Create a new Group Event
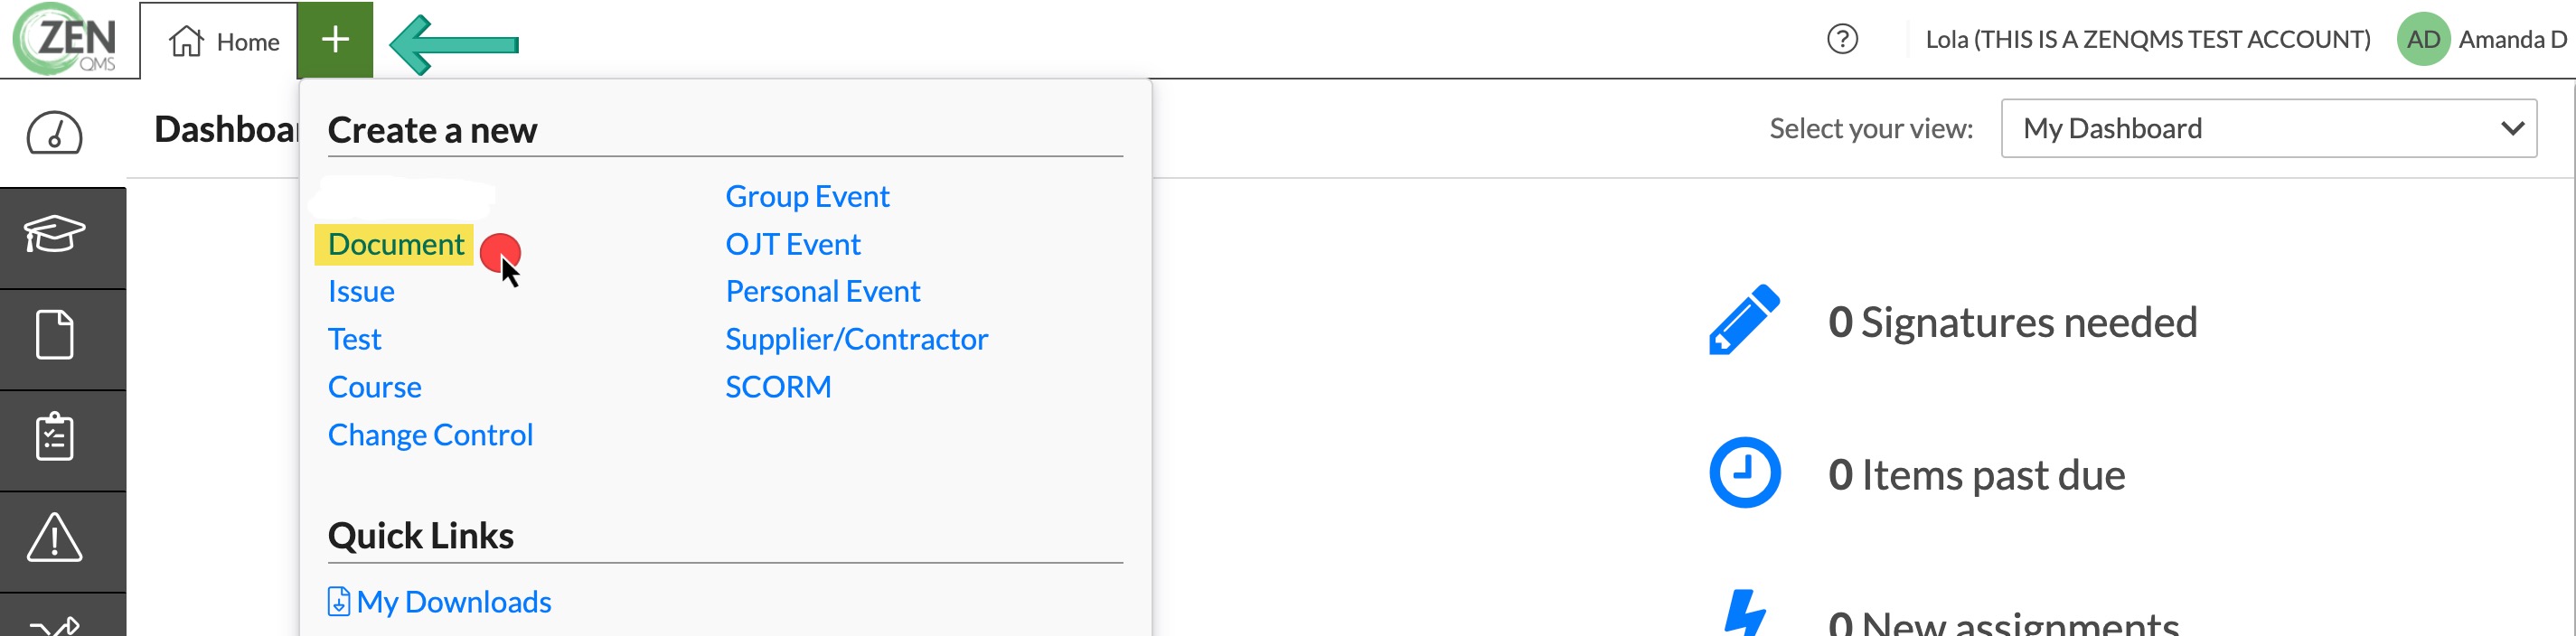This screenshot has height=636, width=2576. [x=807, y=196]
